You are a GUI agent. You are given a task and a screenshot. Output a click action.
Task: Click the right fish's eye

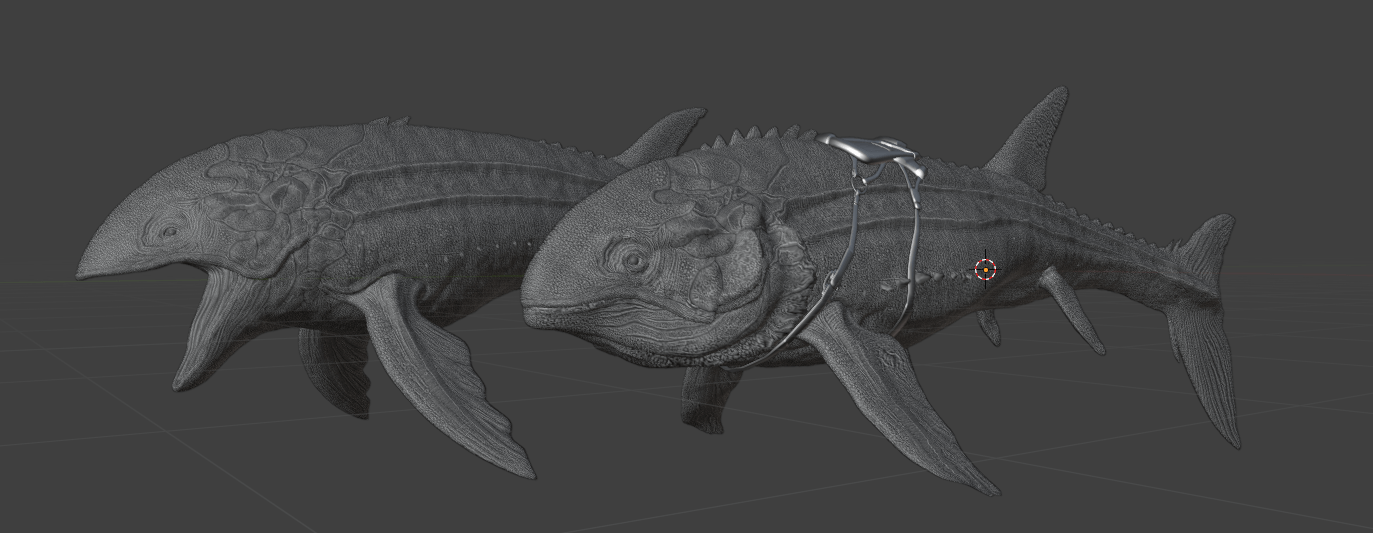[633, 260]
